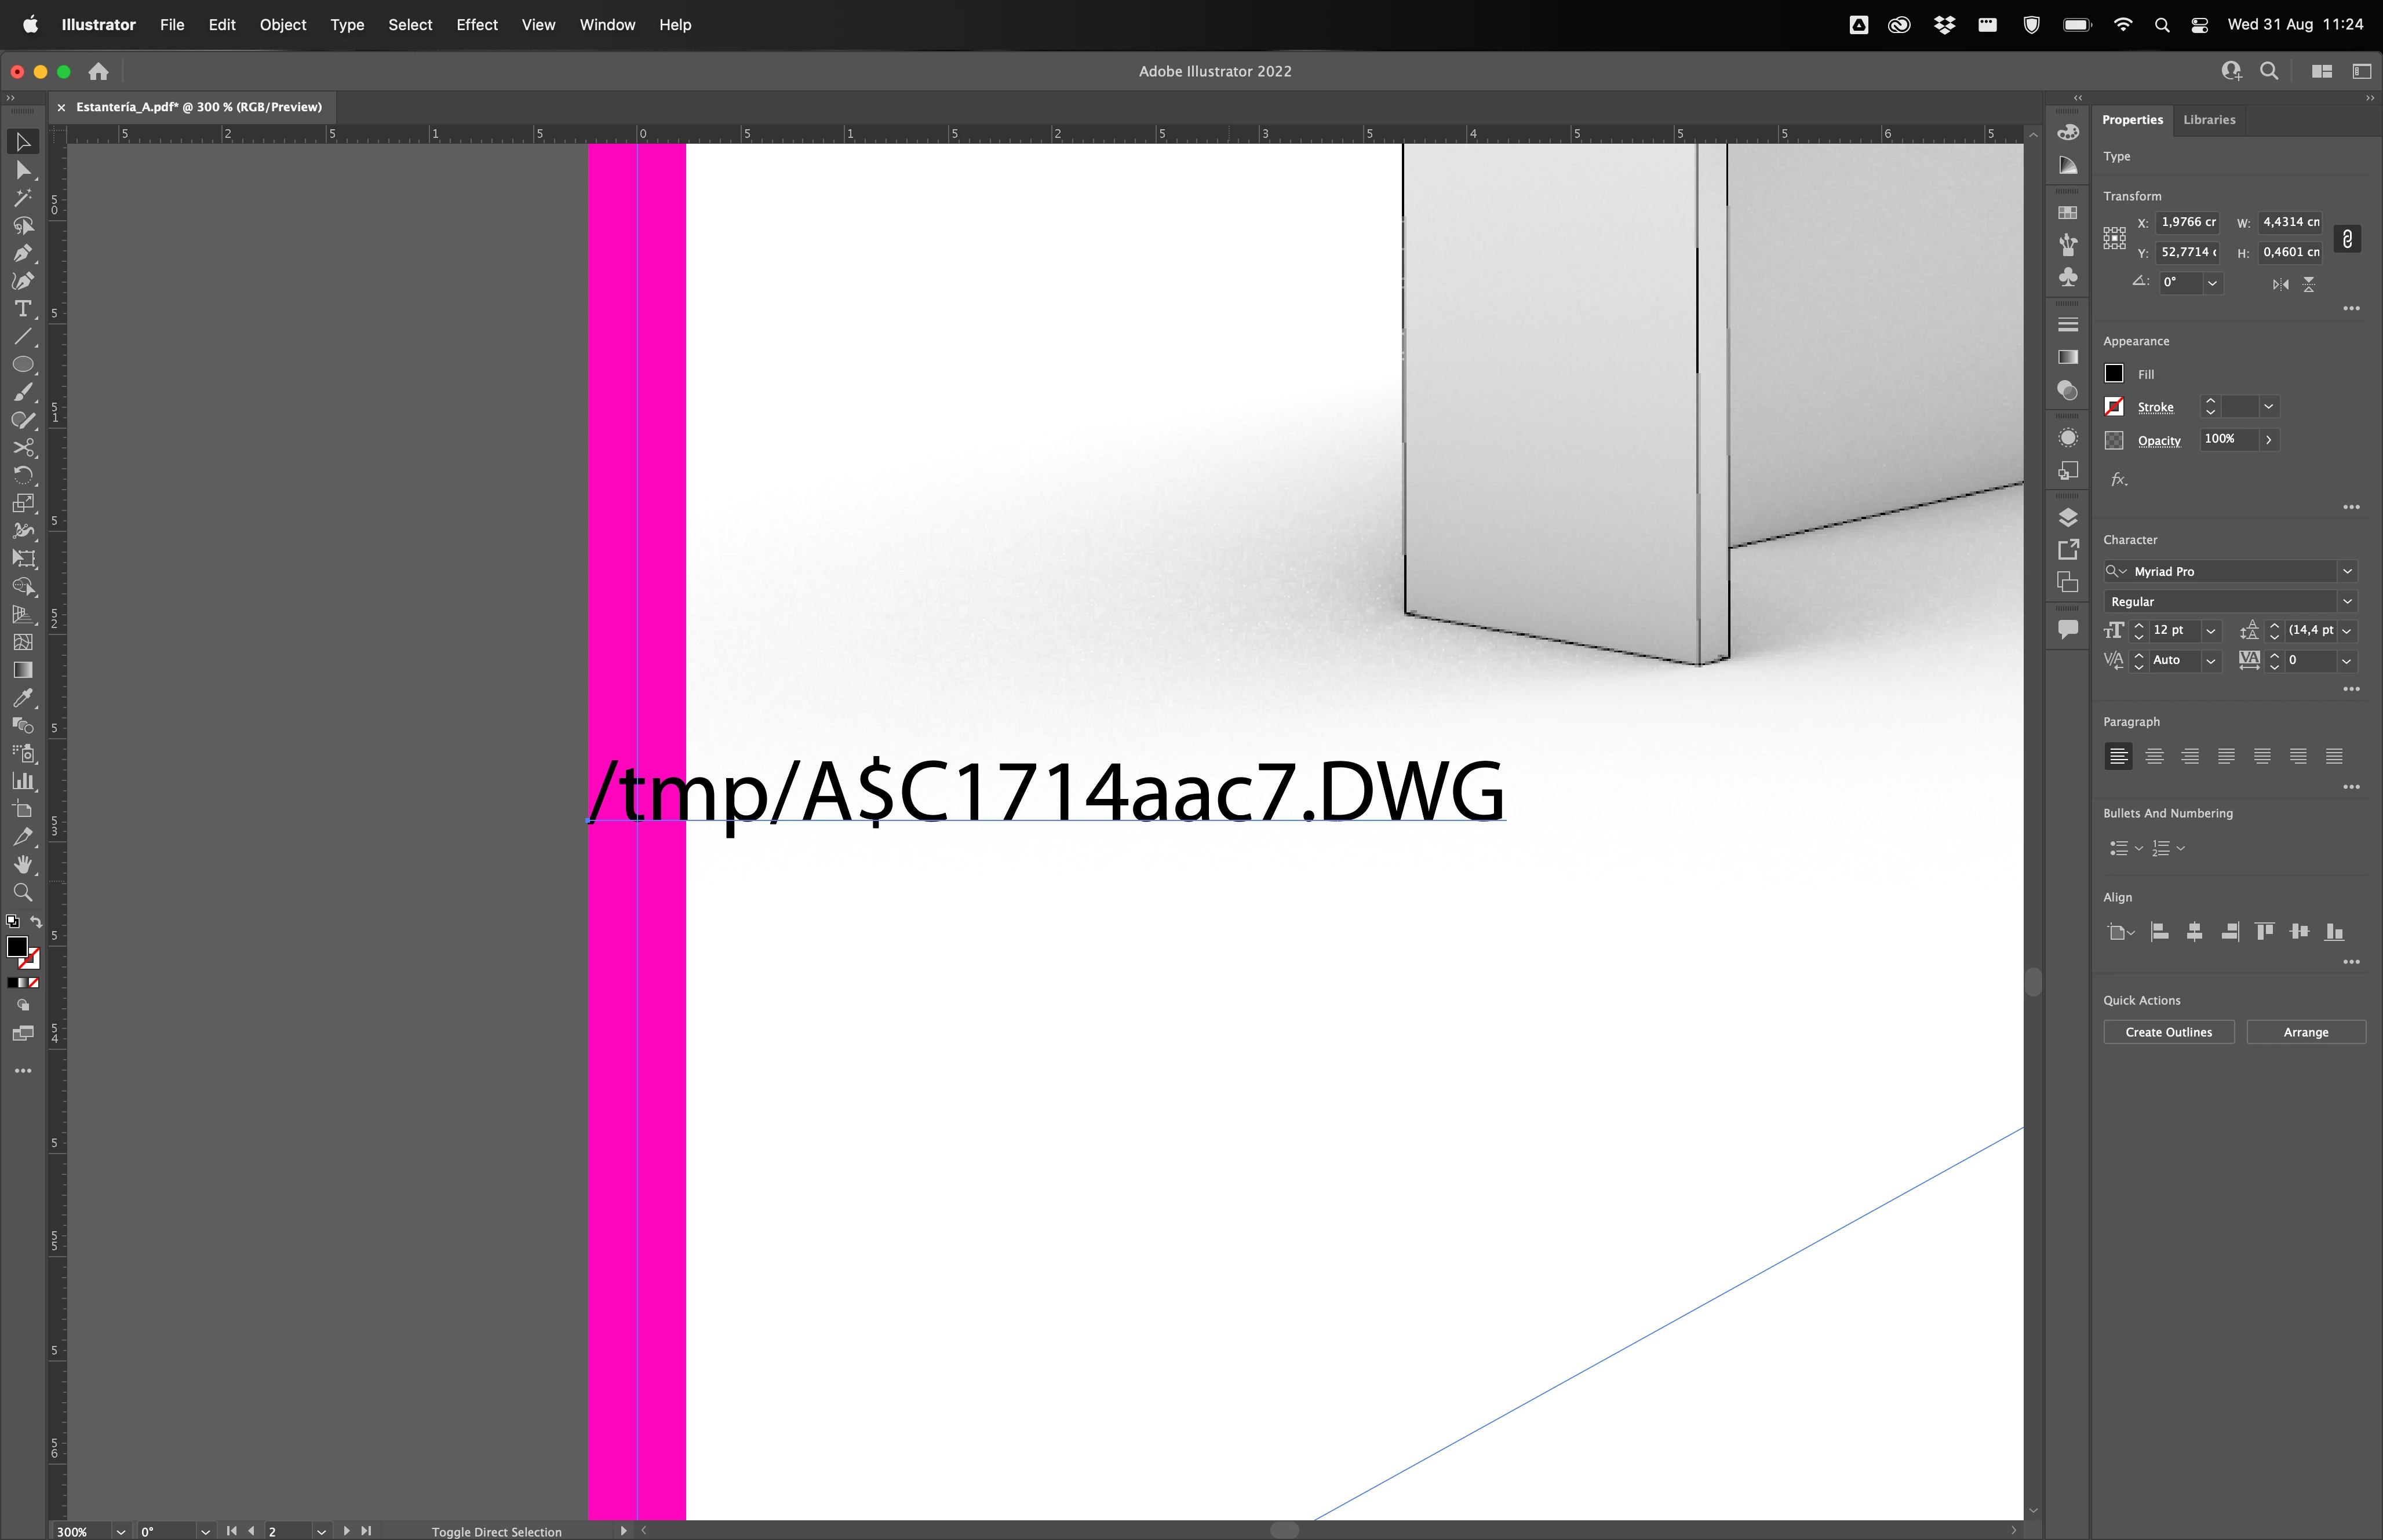Select the Type tool
Screen dimensions: 2383x1540
tap(23, 309)
